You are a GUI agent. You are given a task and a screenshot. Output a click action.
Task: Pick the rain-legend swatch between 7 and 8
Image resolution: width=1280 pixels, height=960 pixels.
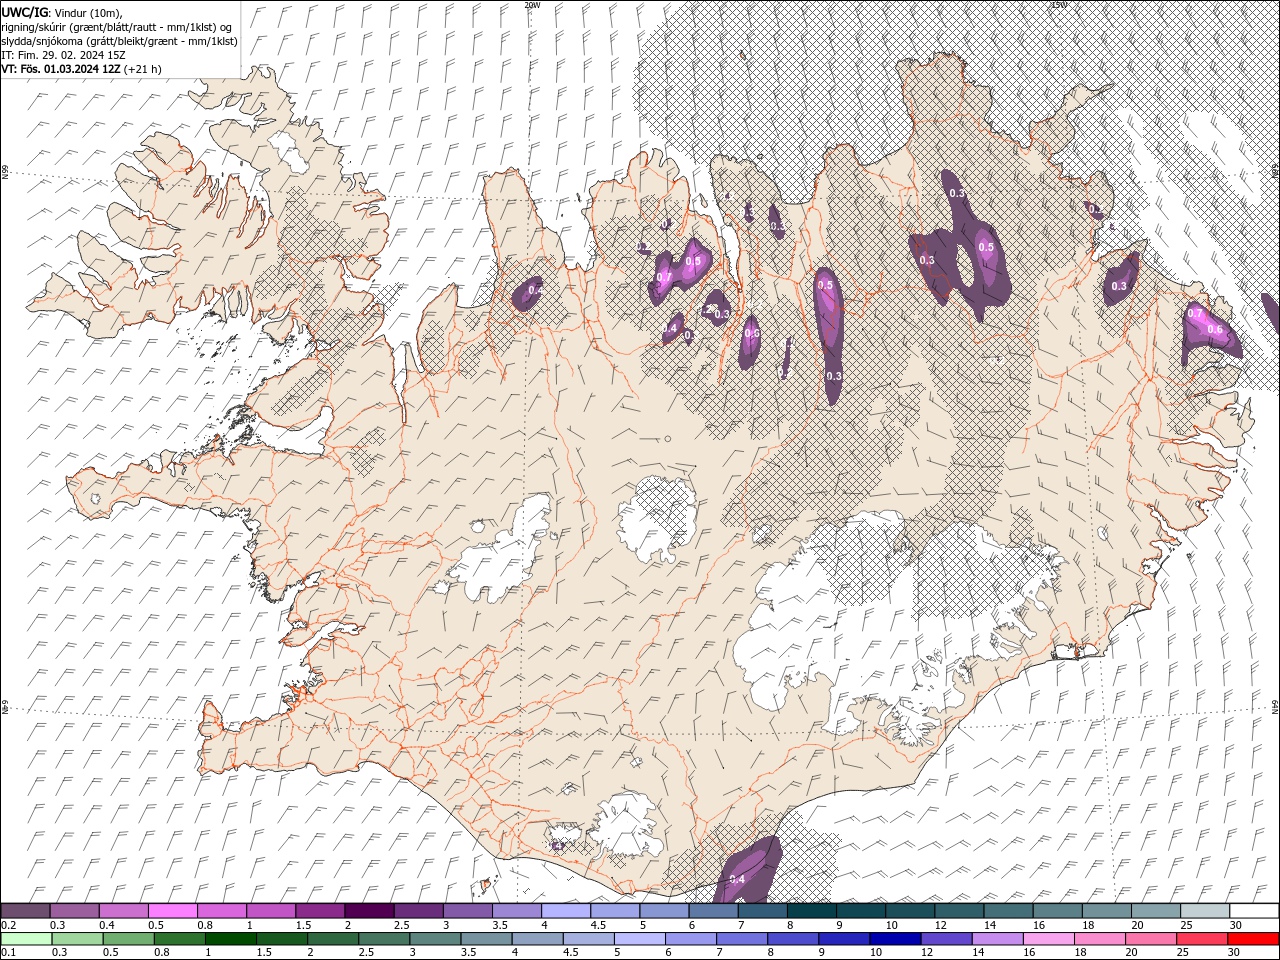742,939
